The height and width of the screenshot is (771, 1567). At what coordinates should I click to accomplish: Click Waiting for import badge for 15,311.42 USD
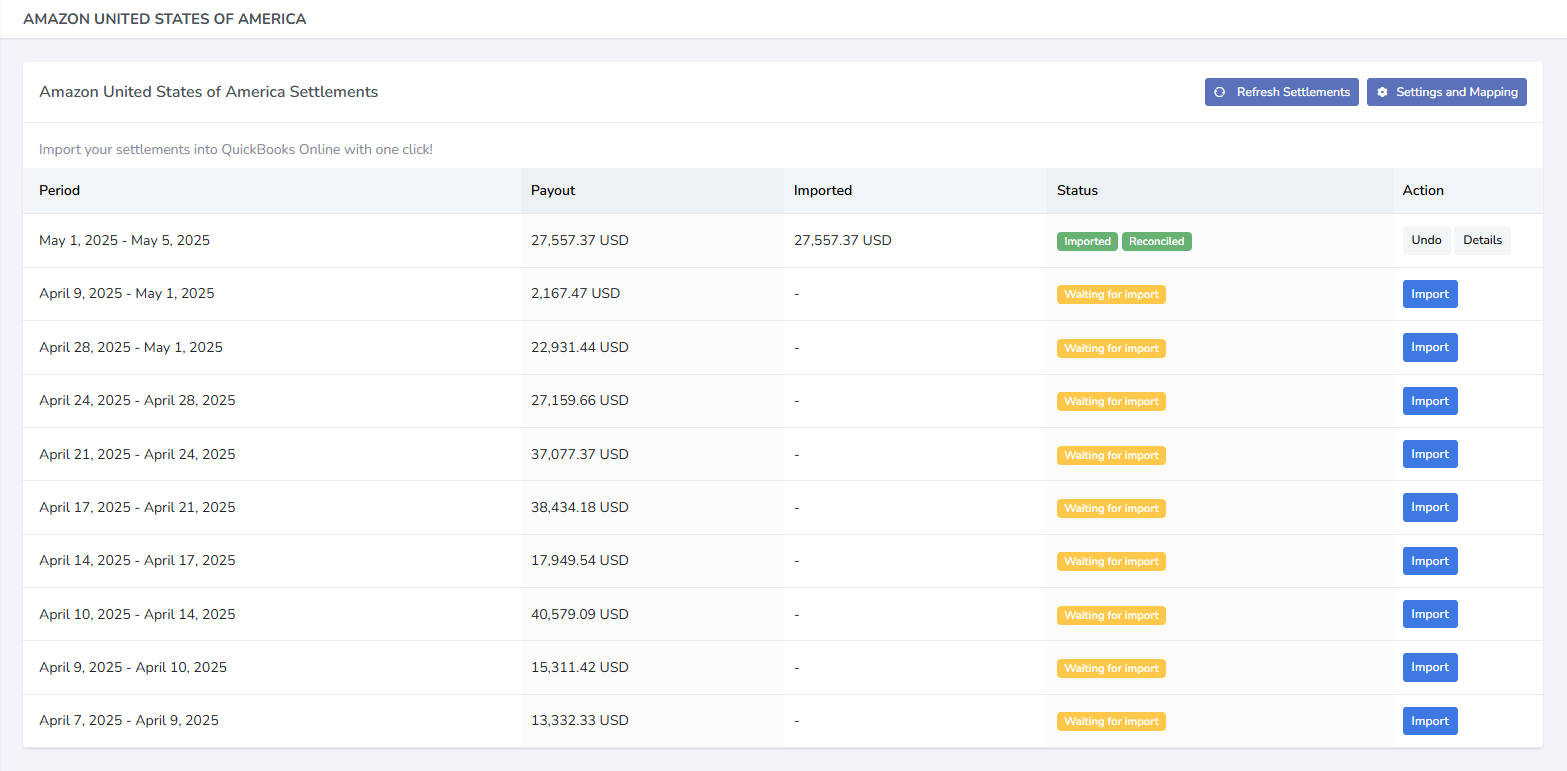[x=1111, y=668]
